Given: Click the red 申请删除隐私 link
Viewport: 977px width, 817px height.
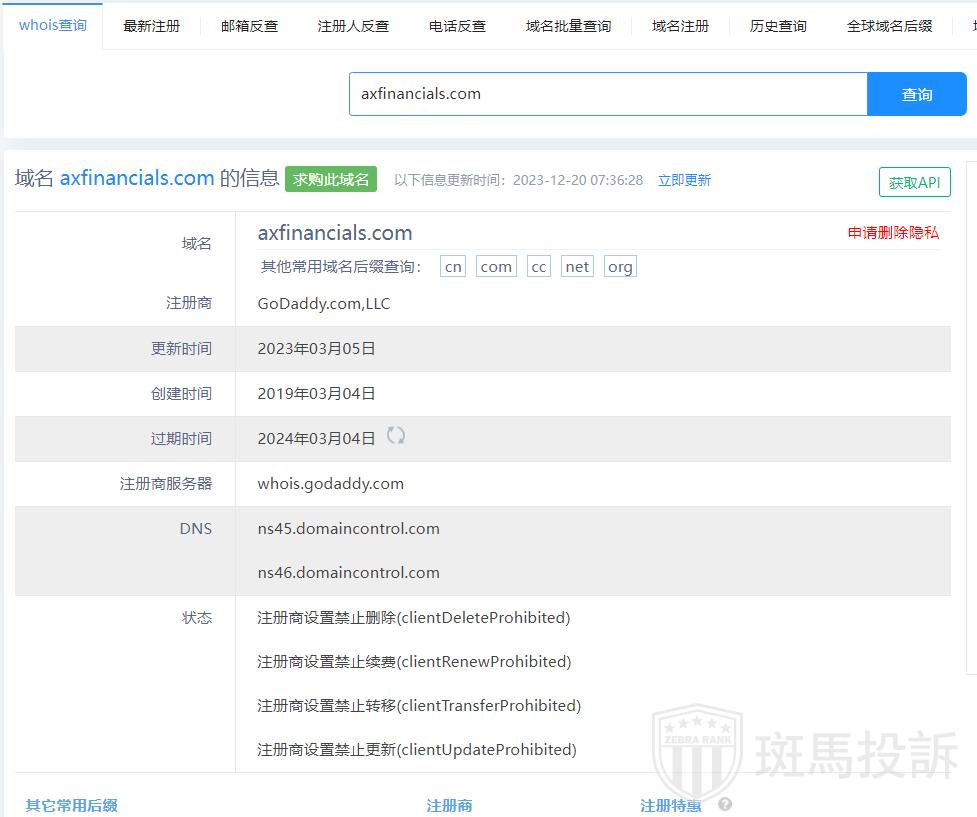Looking at the screenshot, I should pyautogui.click(x=893, y=233).
